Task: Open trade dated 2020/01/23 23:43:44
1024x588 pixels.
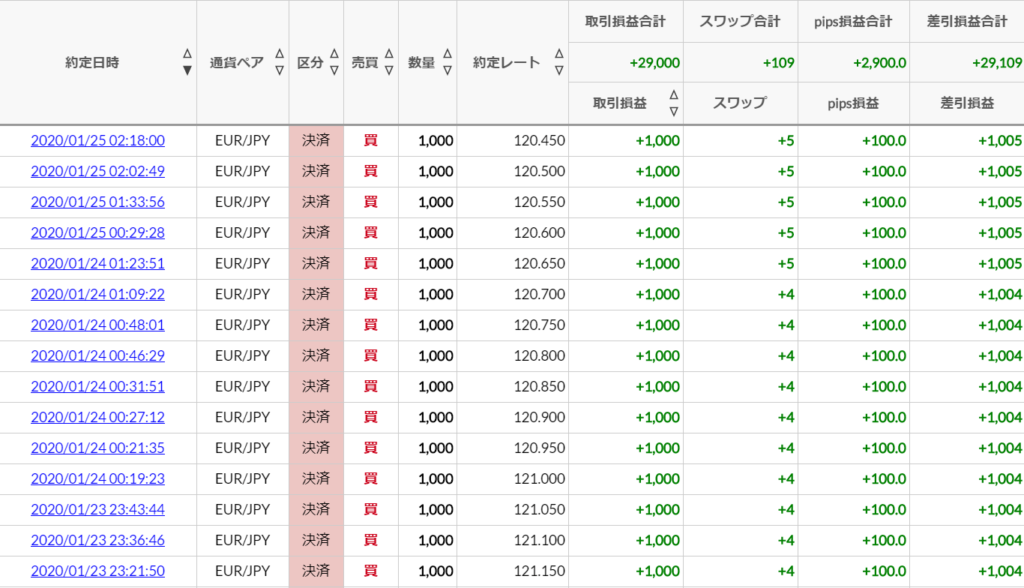Action: 98,509
